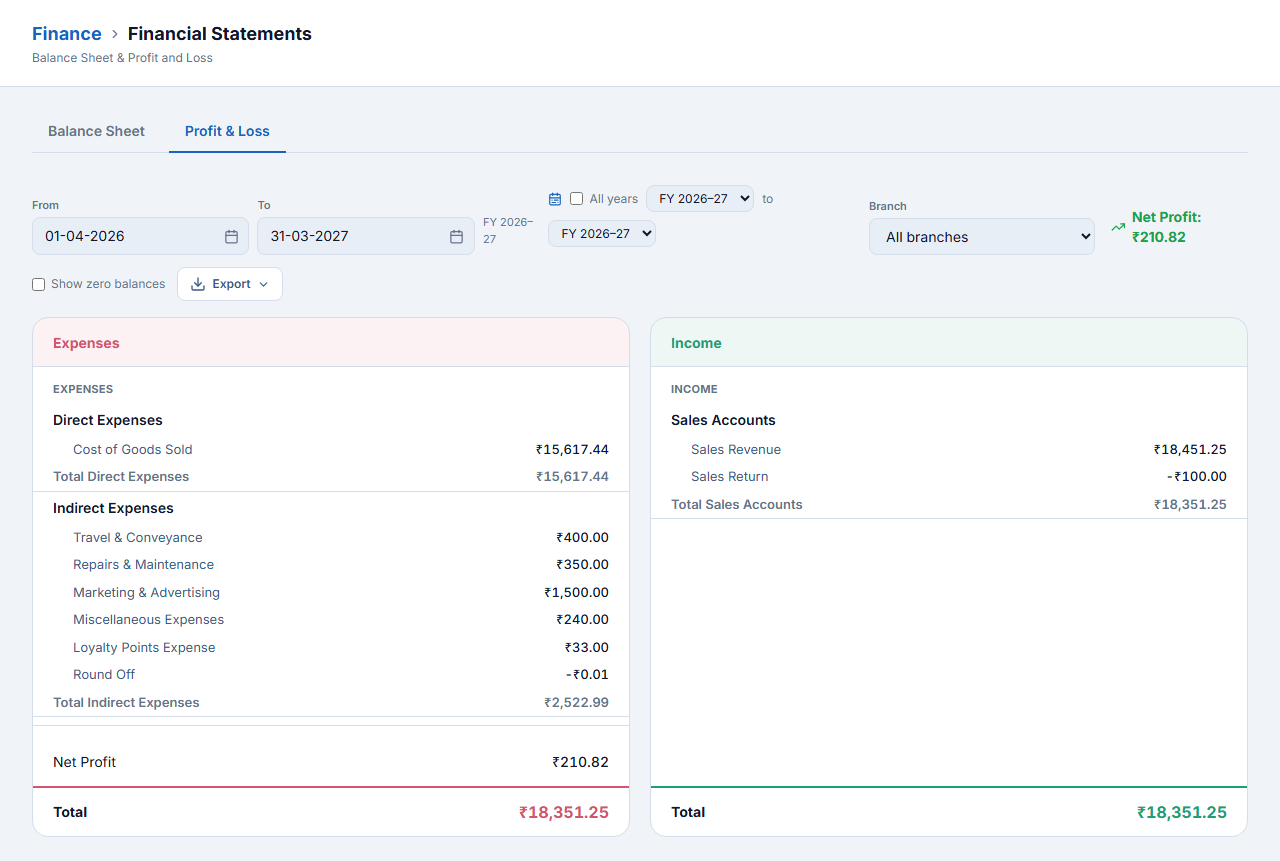This screenshot has width=1280, height=861.
Task: Click Loyalty Points Expense line
Action: pos(331,648)
